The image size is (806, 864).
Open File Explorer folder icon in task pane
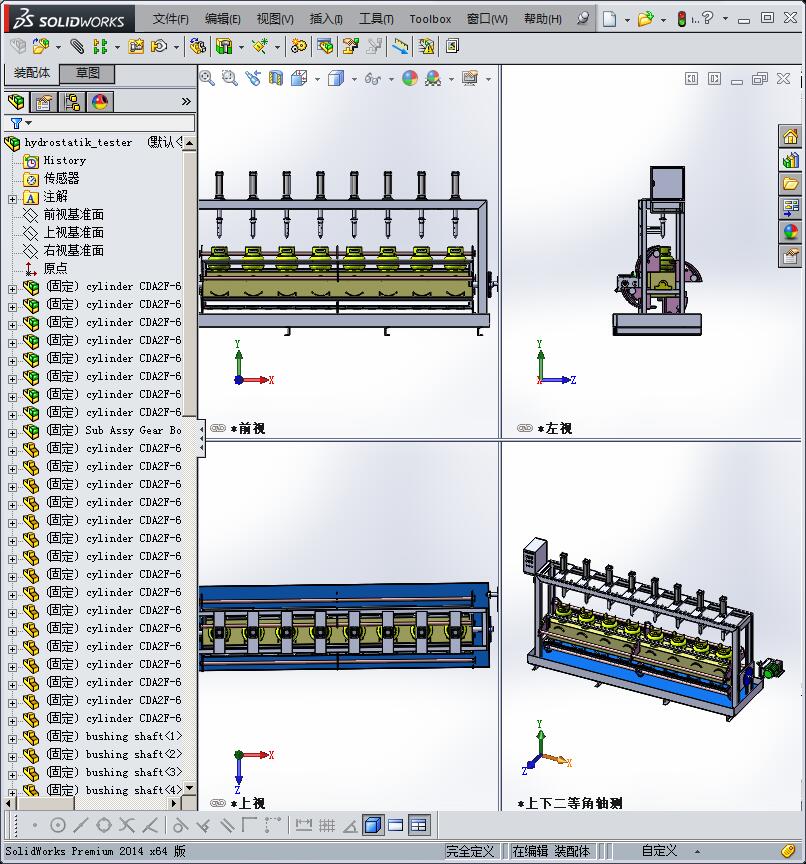pyautogui.click(x=790, y=183)
